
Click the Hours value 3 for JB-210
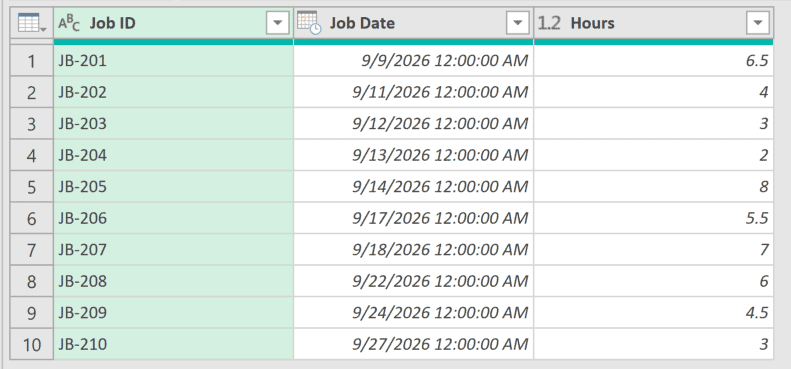click(654, 344)
